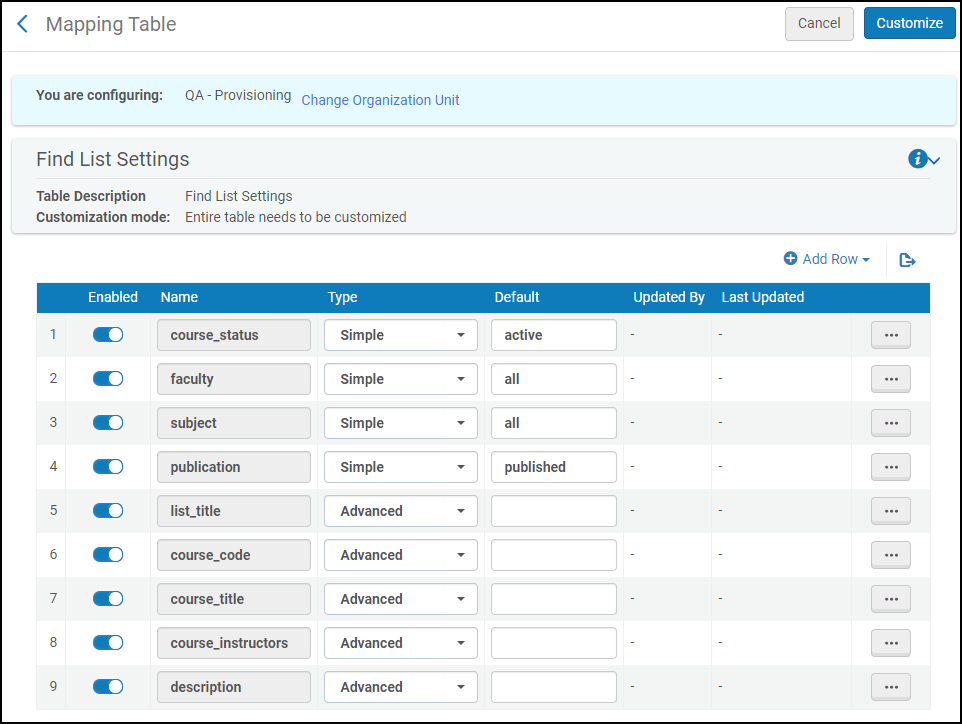
Task: Open row actions menu for course_status
Action: tap(890, 335)
